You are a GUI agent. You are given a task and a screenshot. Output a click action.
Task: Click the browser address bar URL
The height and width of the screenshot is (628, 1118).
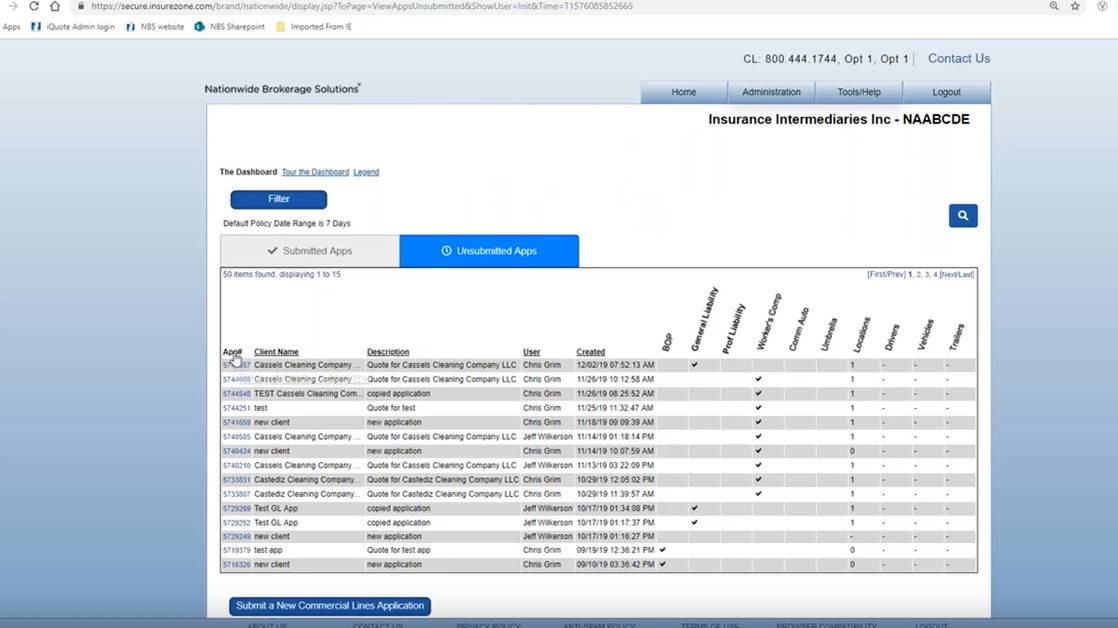point(360,6)
